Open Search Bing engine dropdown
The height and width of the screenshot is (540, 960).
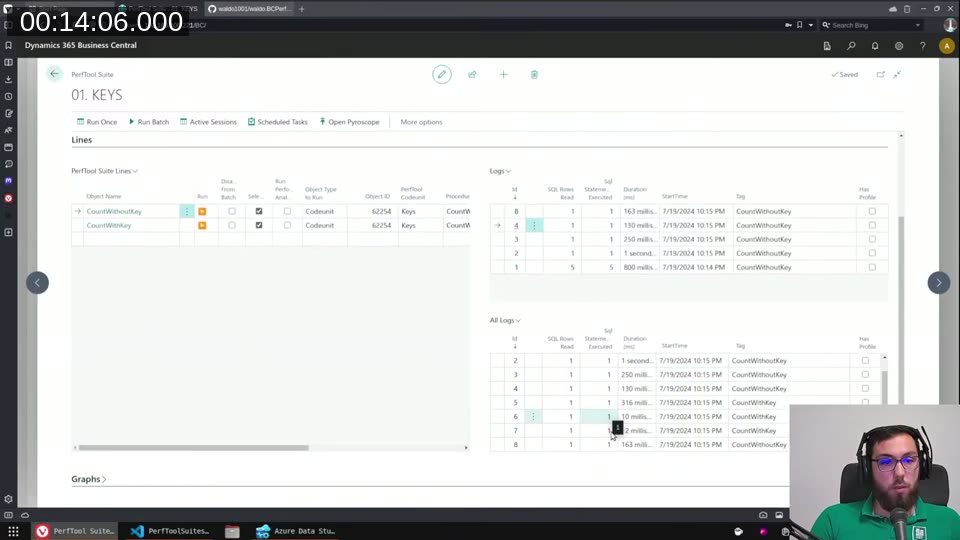point(917,25)
